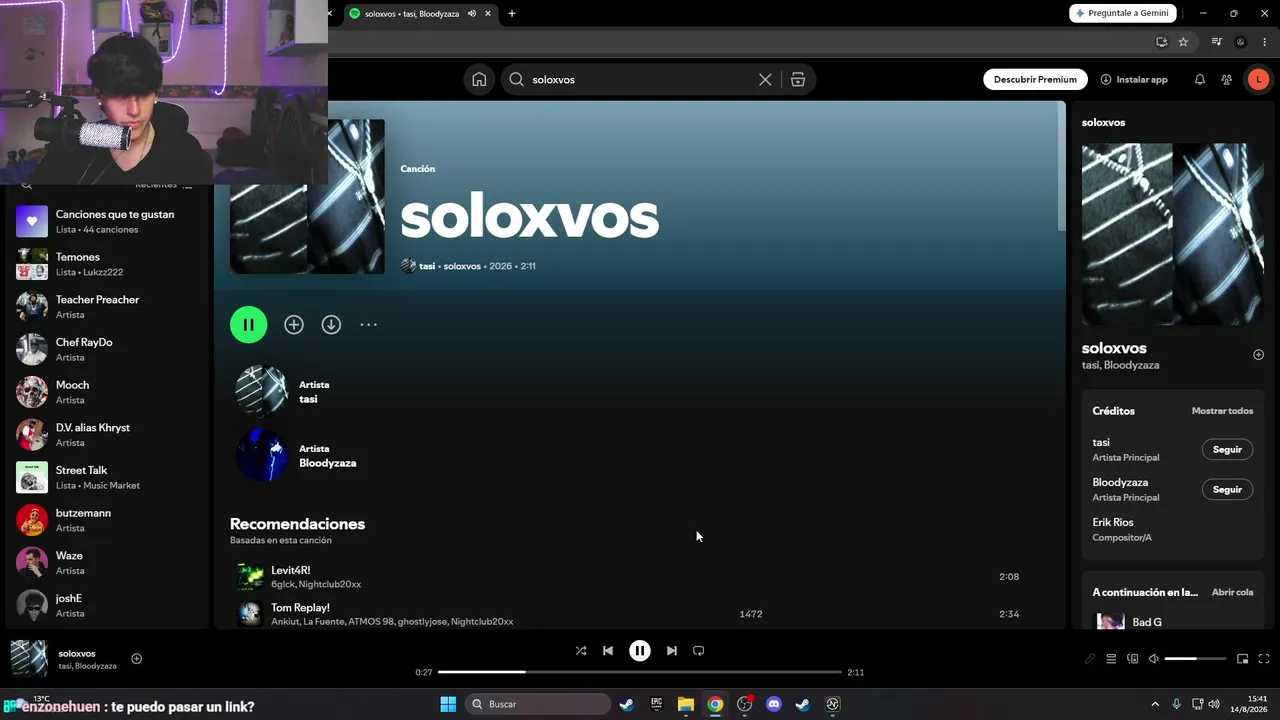Viewport: 1280px width, 720px height.
Task: Clear the soloxvos search text with X
Action: pyautogui.click(x=765, y=80)
